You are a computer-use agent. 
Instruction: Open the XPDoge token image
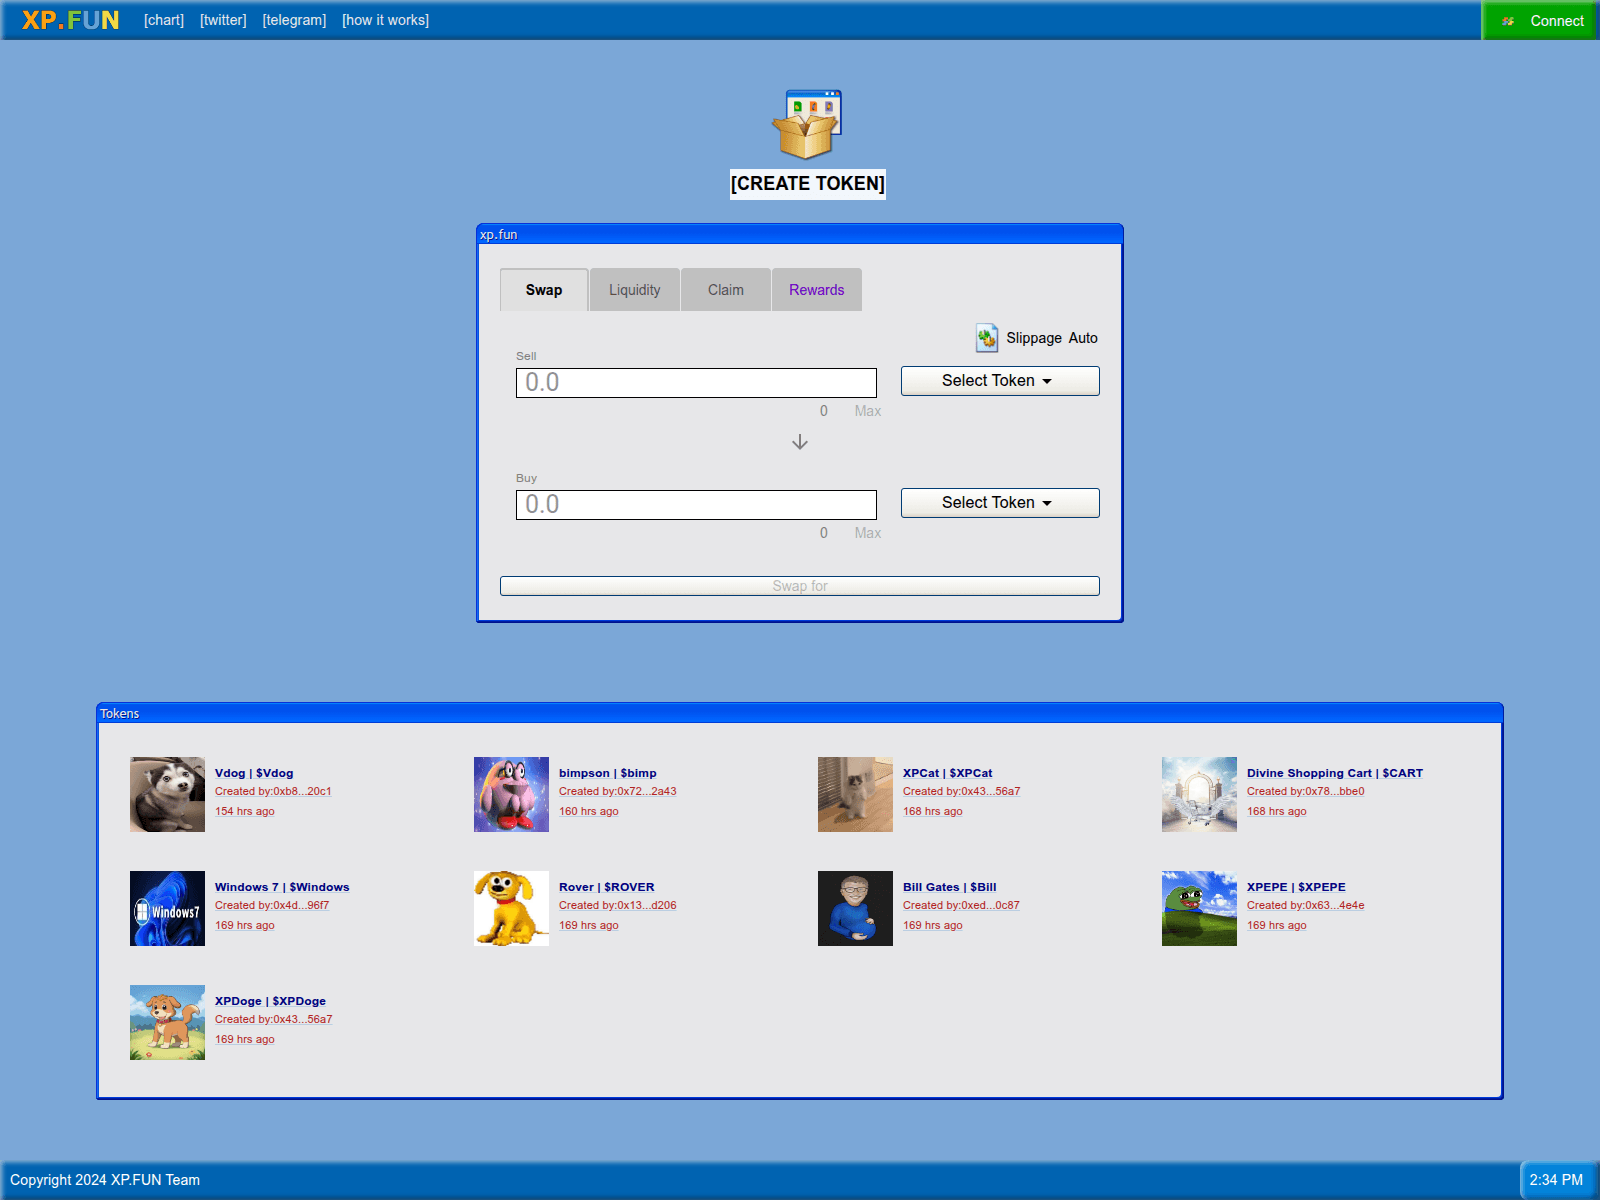tap(167, 1022)
